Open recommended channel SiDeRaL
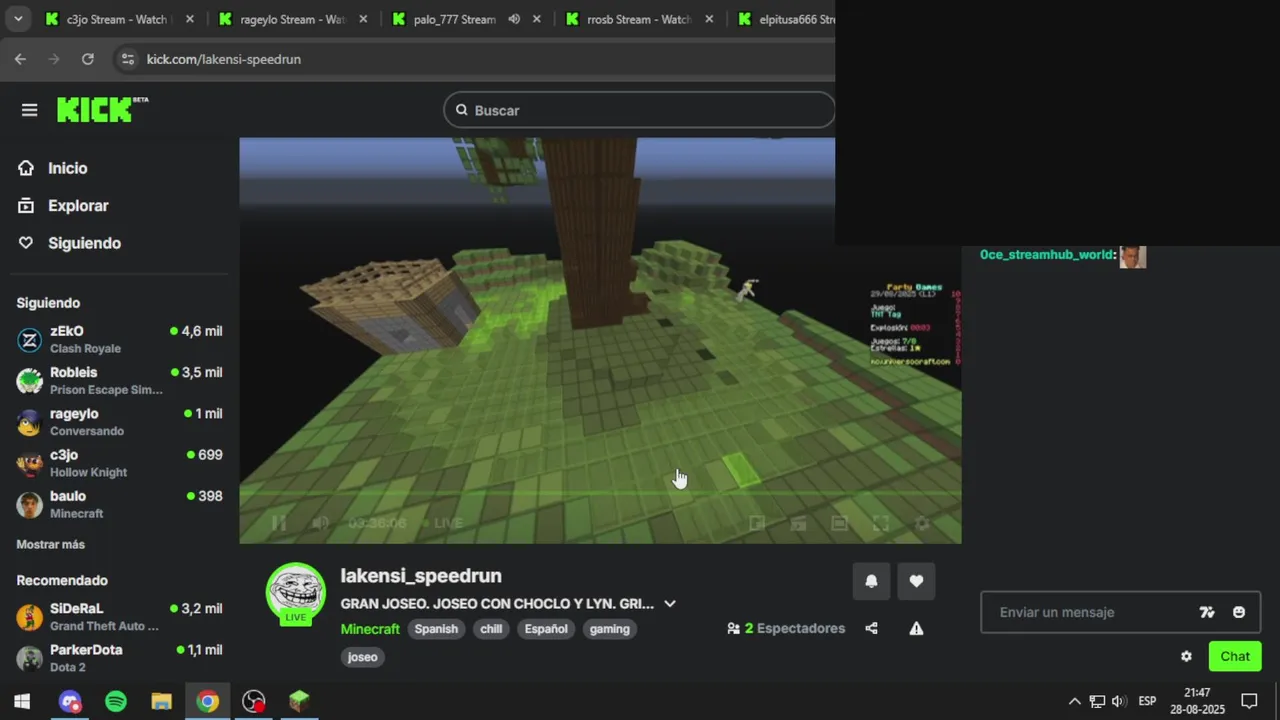The height and width of the screenshot is (720, 1280). tap(119, 616)
